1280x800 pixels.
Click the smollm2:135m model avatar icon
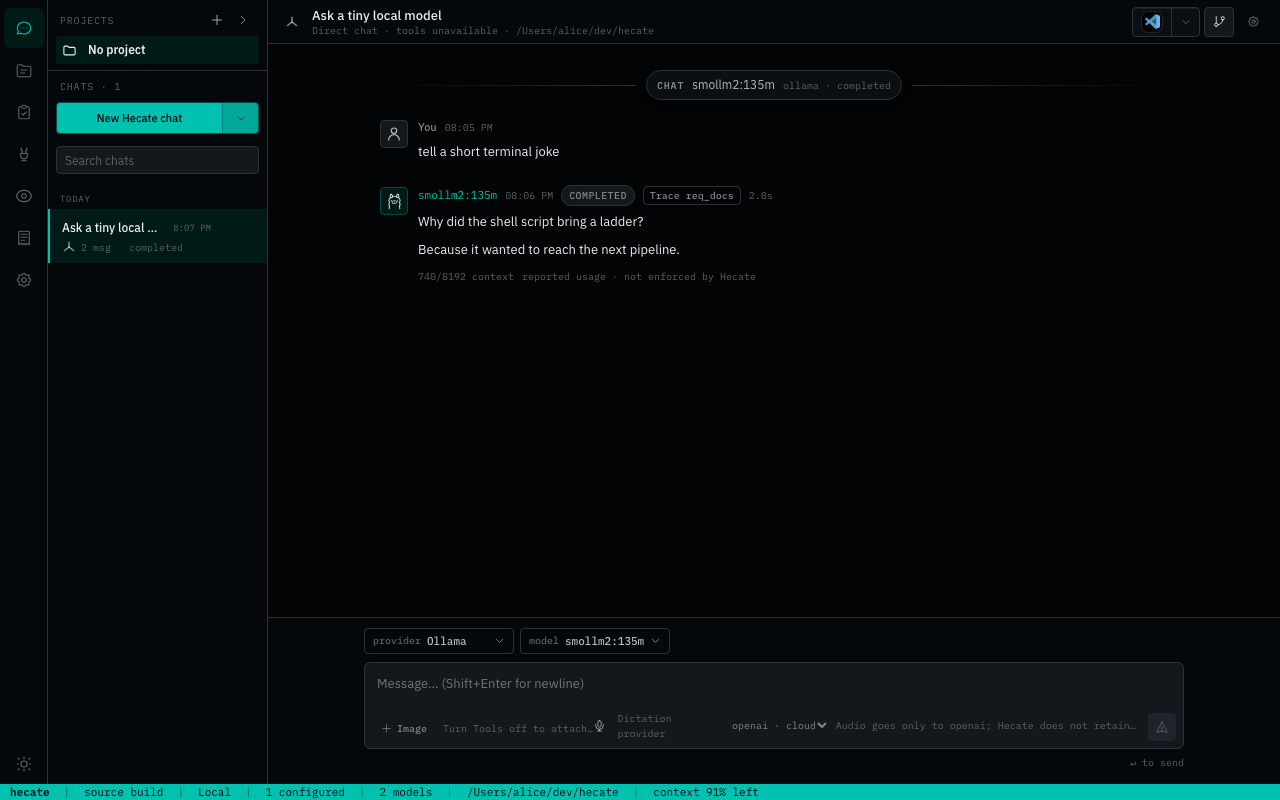tap(394, 201)
